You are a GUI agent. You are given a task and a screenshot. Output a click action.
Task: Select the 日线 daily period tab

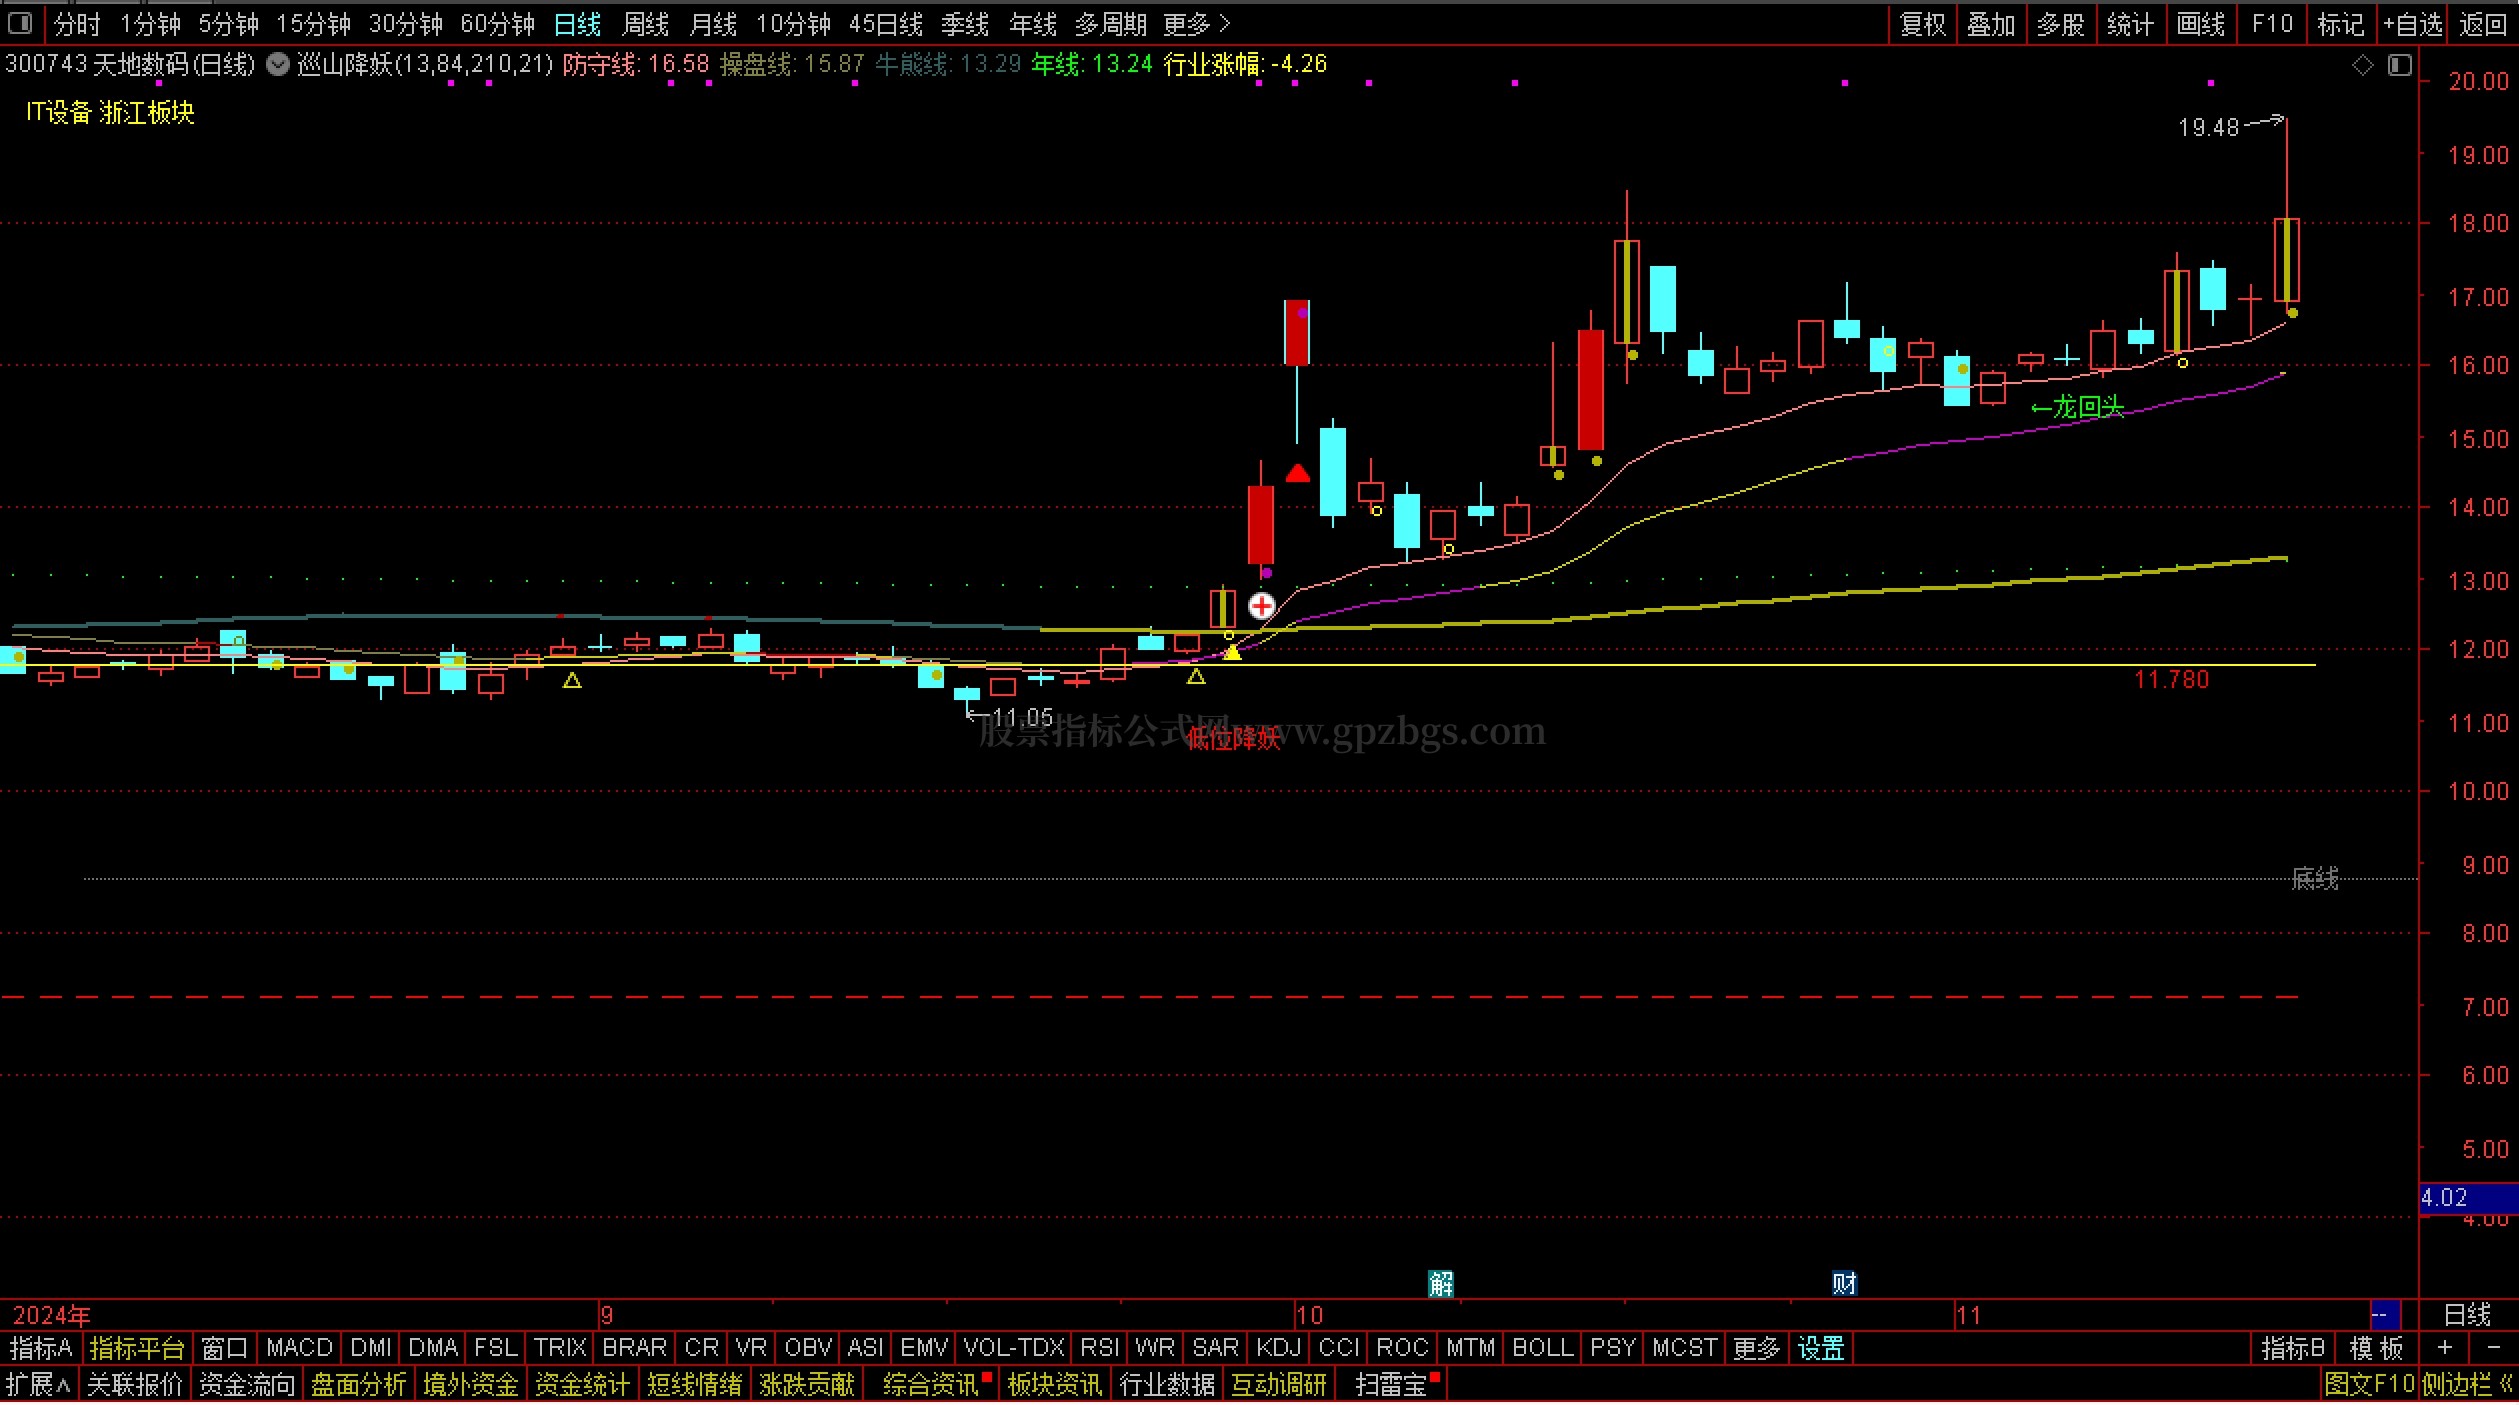coord(578,24)
